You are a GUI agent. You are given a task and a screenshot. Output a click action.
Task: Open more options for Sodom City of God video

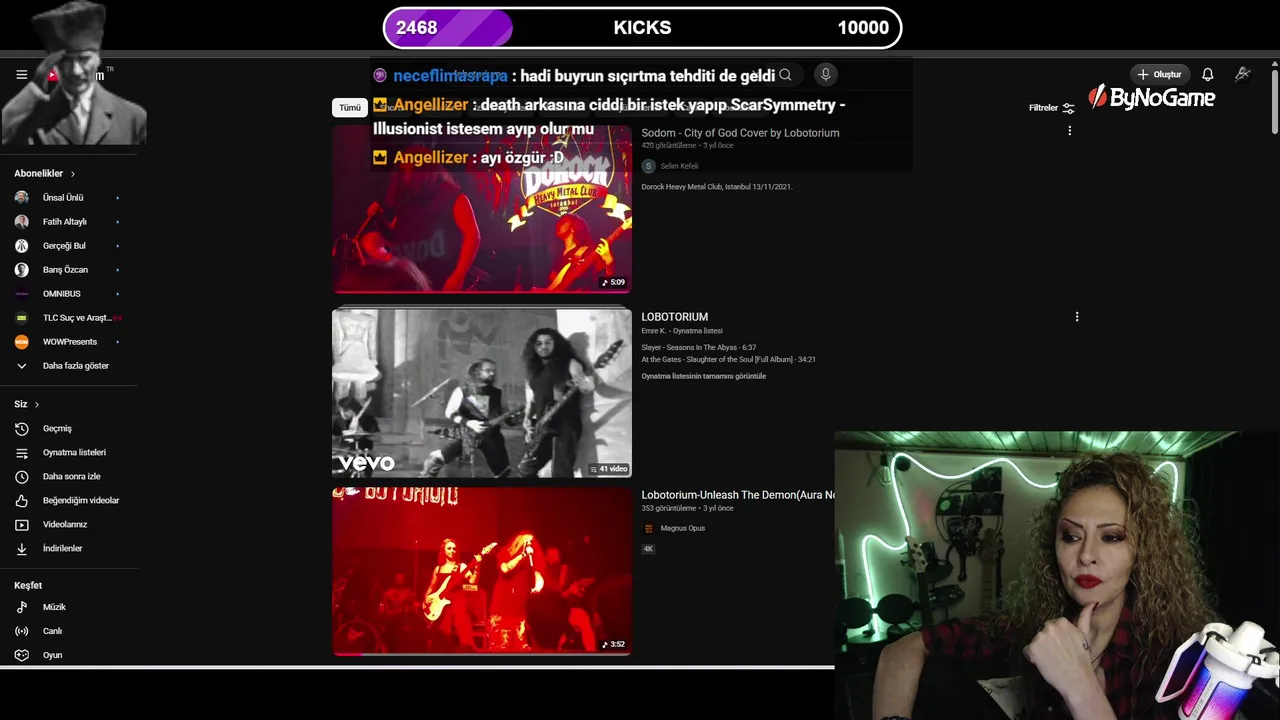click(x=1070, y=131)
